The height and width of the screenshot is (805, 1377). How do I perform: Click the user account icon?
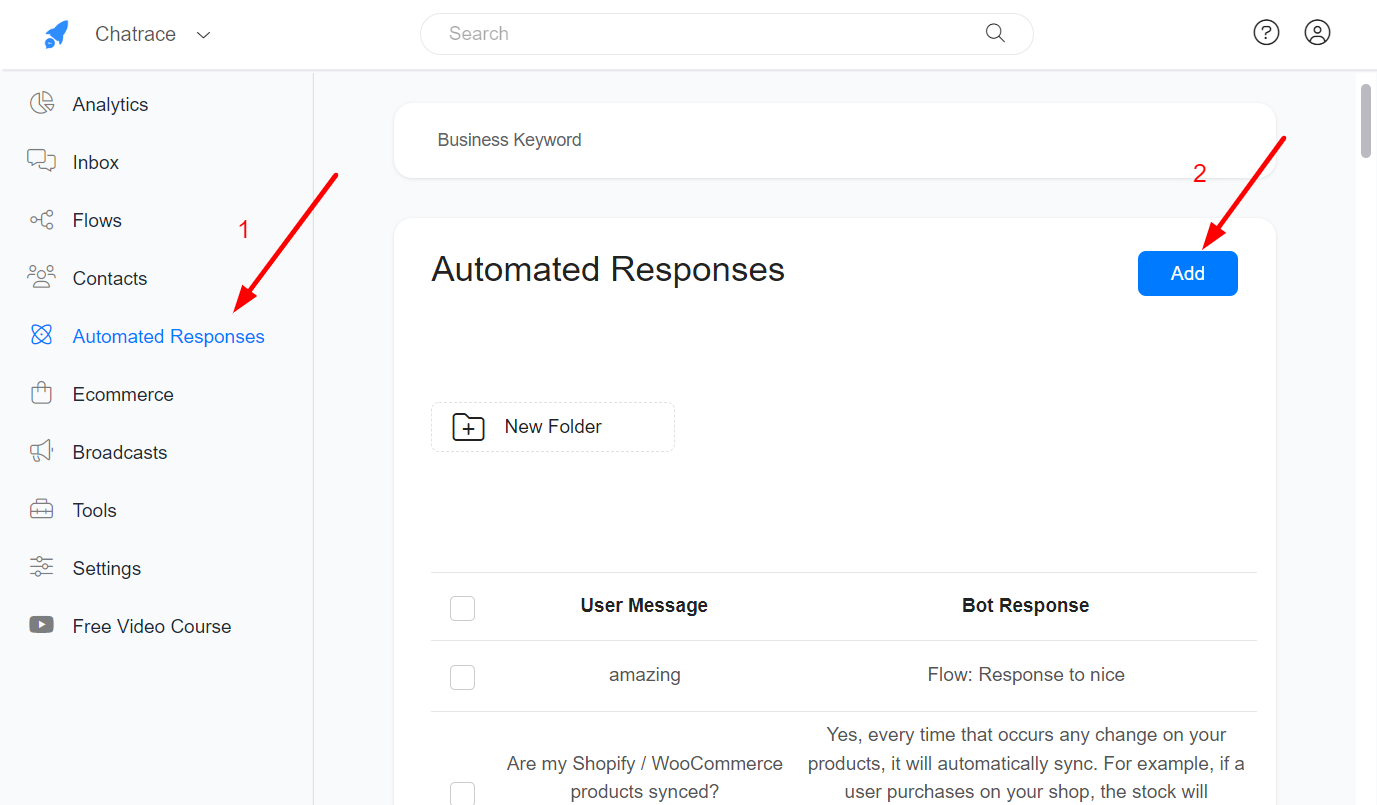(x=1317, y=32)
